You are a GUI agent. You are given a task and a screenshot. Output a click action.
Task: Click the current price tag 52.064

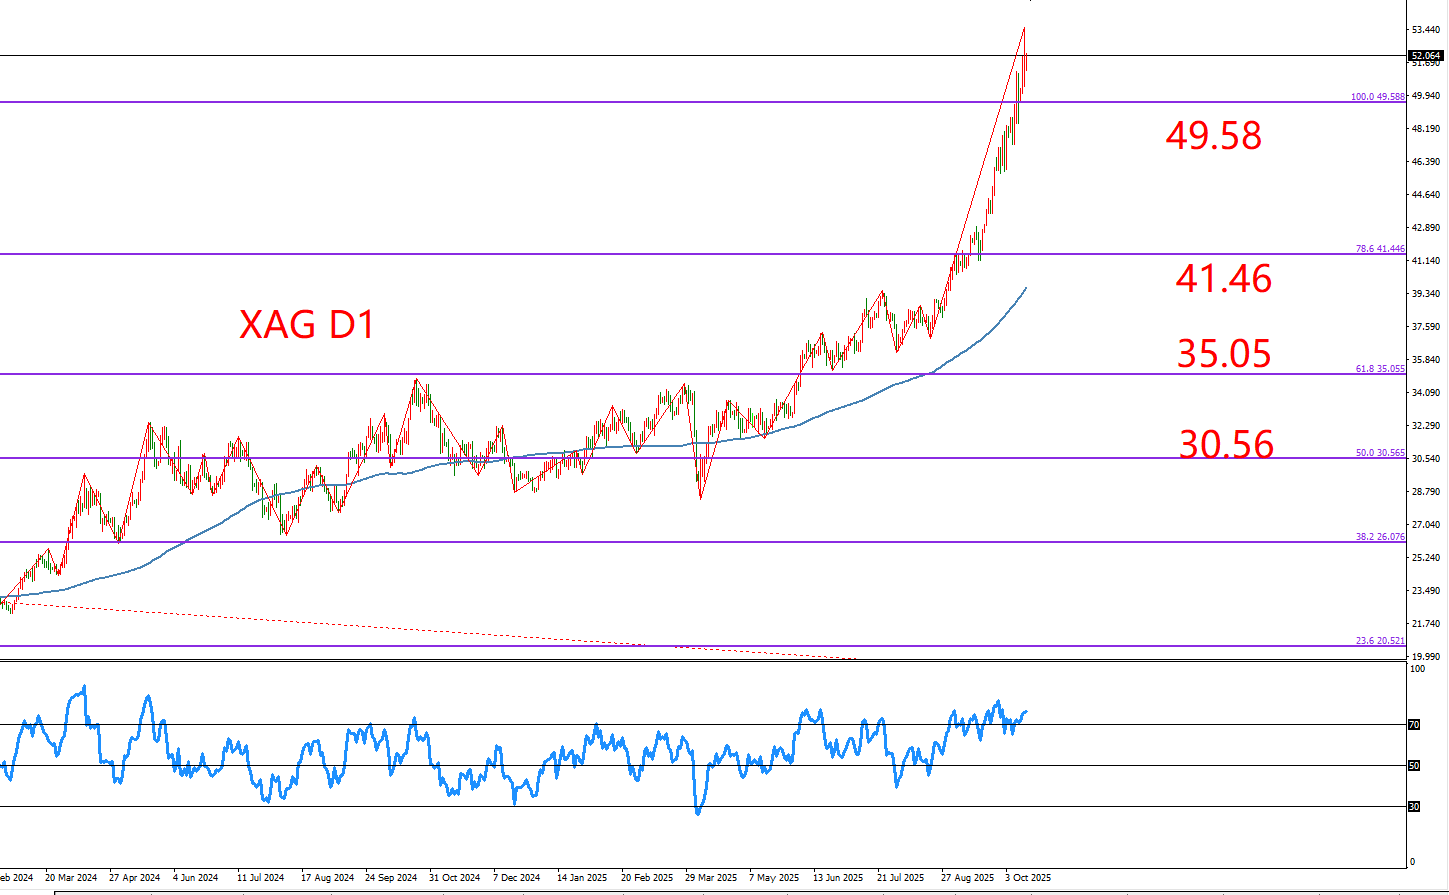point(1425,56)
